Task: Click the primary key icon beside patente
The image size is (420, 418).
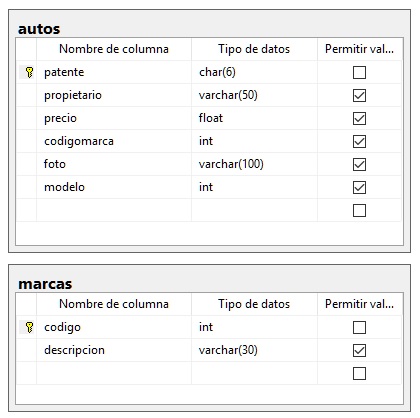Action: (29, 72)
